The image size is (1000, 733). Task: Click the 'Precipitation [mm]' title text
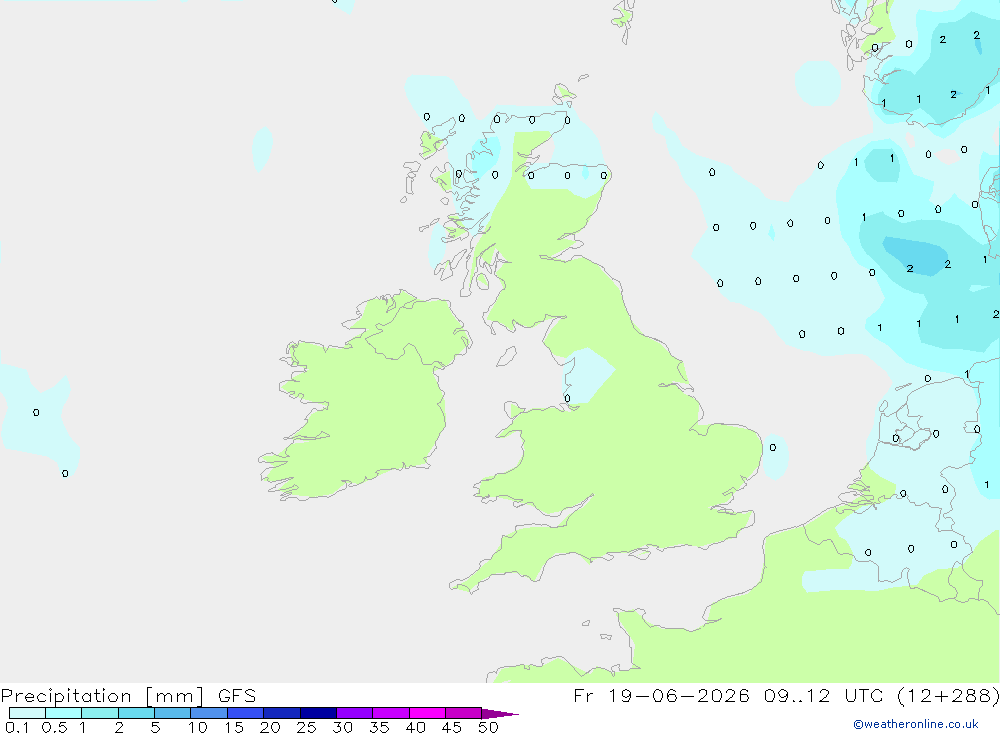tap(102, 696)
